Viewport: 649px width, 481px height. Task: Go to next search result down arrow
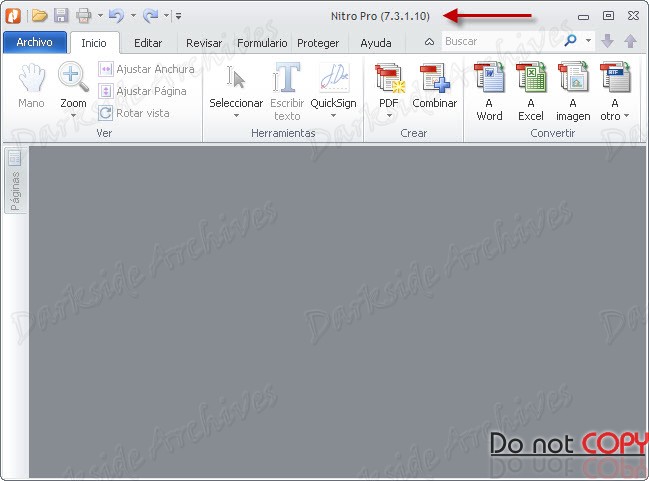[607, 41]
